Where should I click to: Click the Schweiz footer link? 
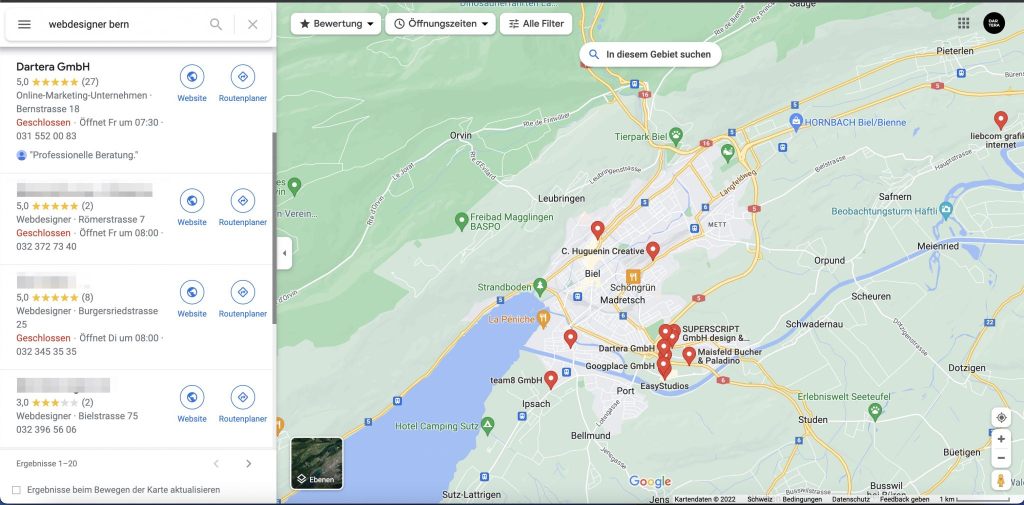[x=760, y=499]
